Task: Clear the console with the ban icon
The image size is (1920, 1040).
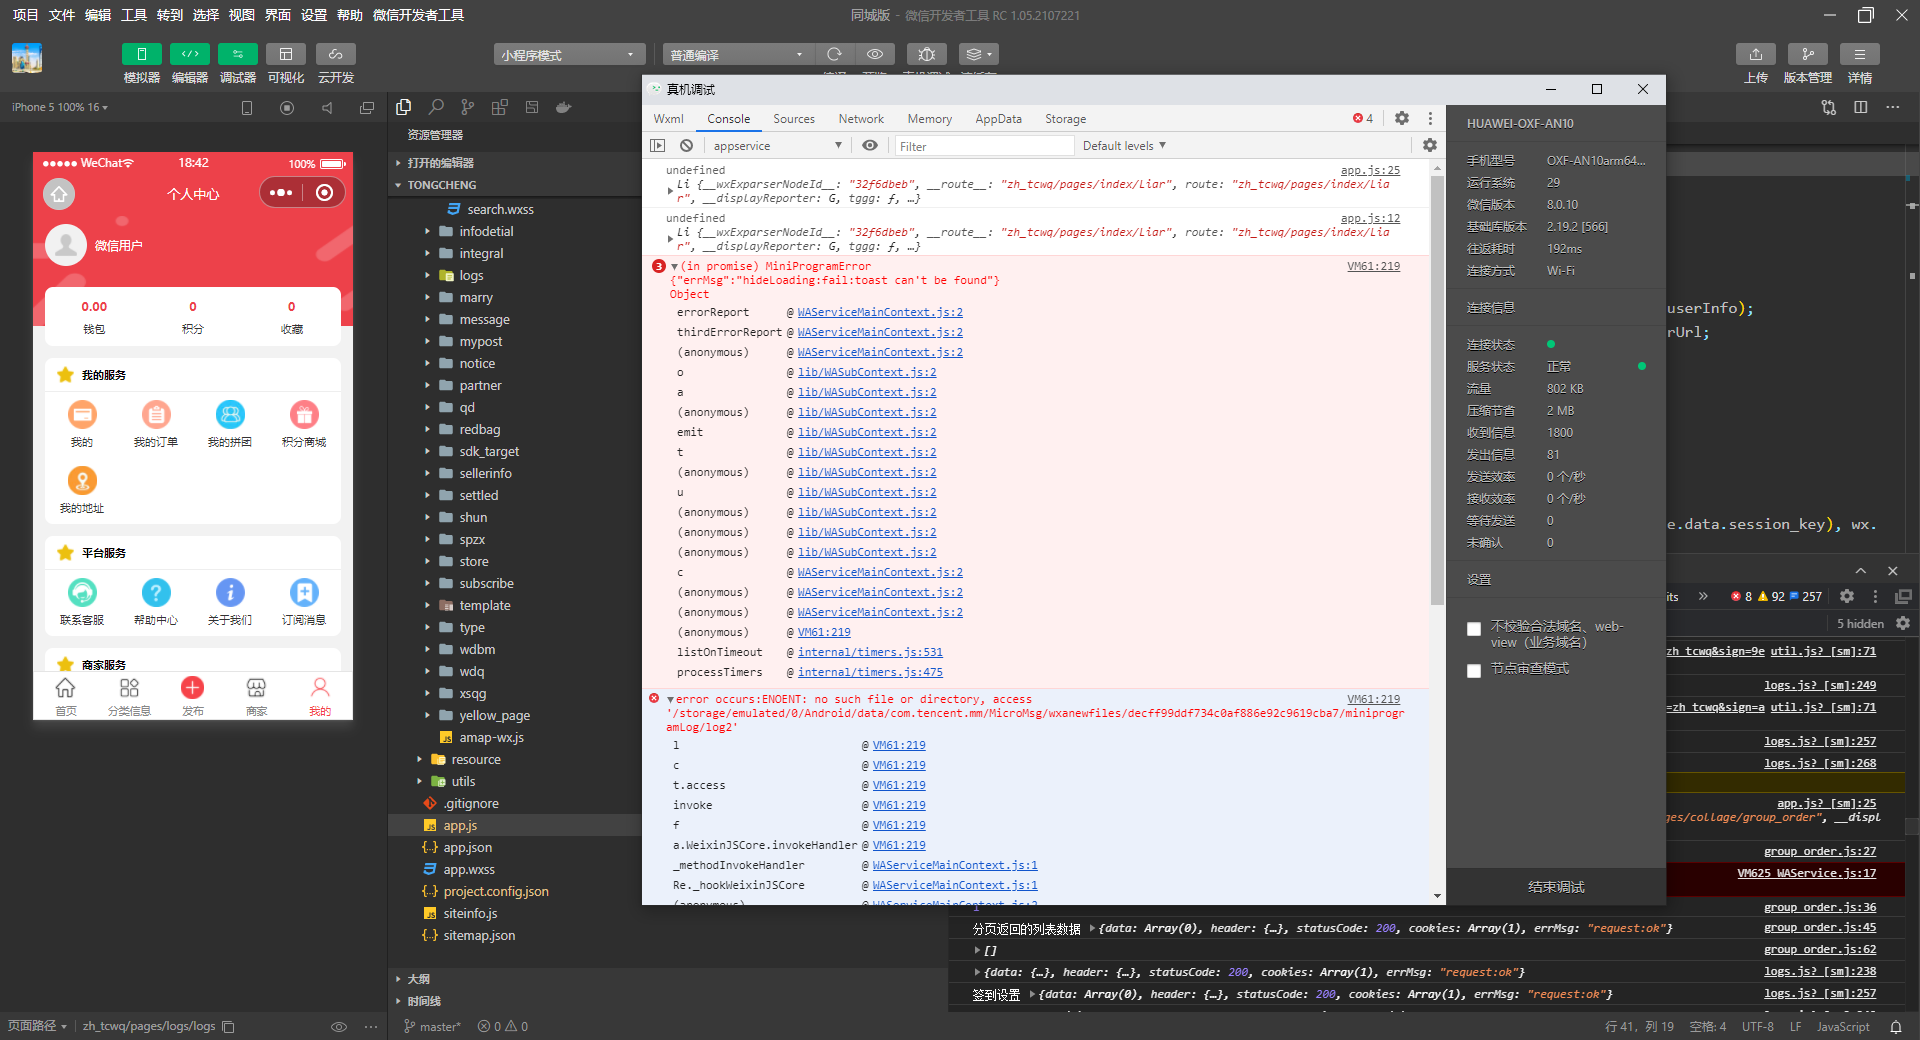Action: pyautogui.click(x=686, y=145)
